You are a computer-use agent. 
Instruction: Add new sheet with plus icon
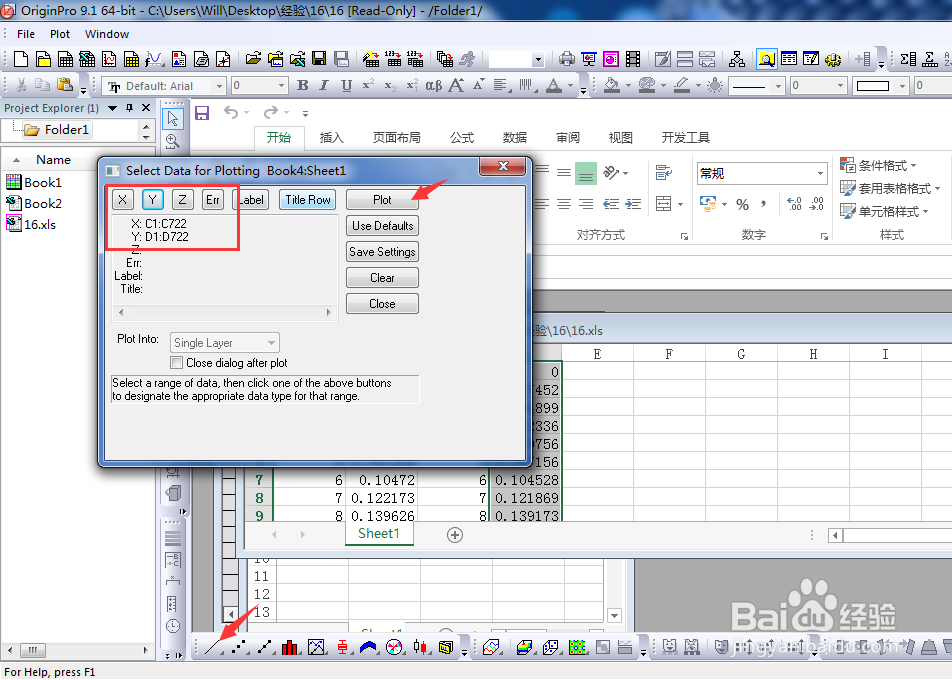click(x=455, y=535)
